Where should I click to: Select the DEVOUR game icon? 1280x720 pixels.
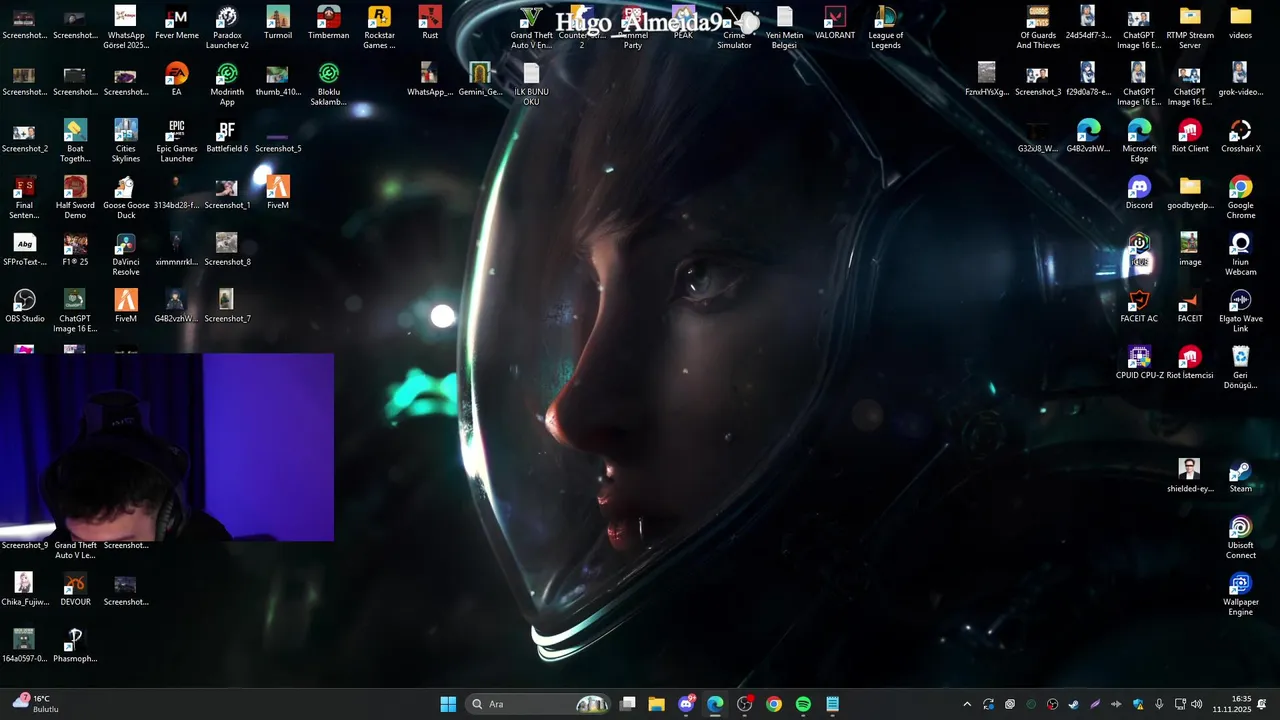(75, 590)
